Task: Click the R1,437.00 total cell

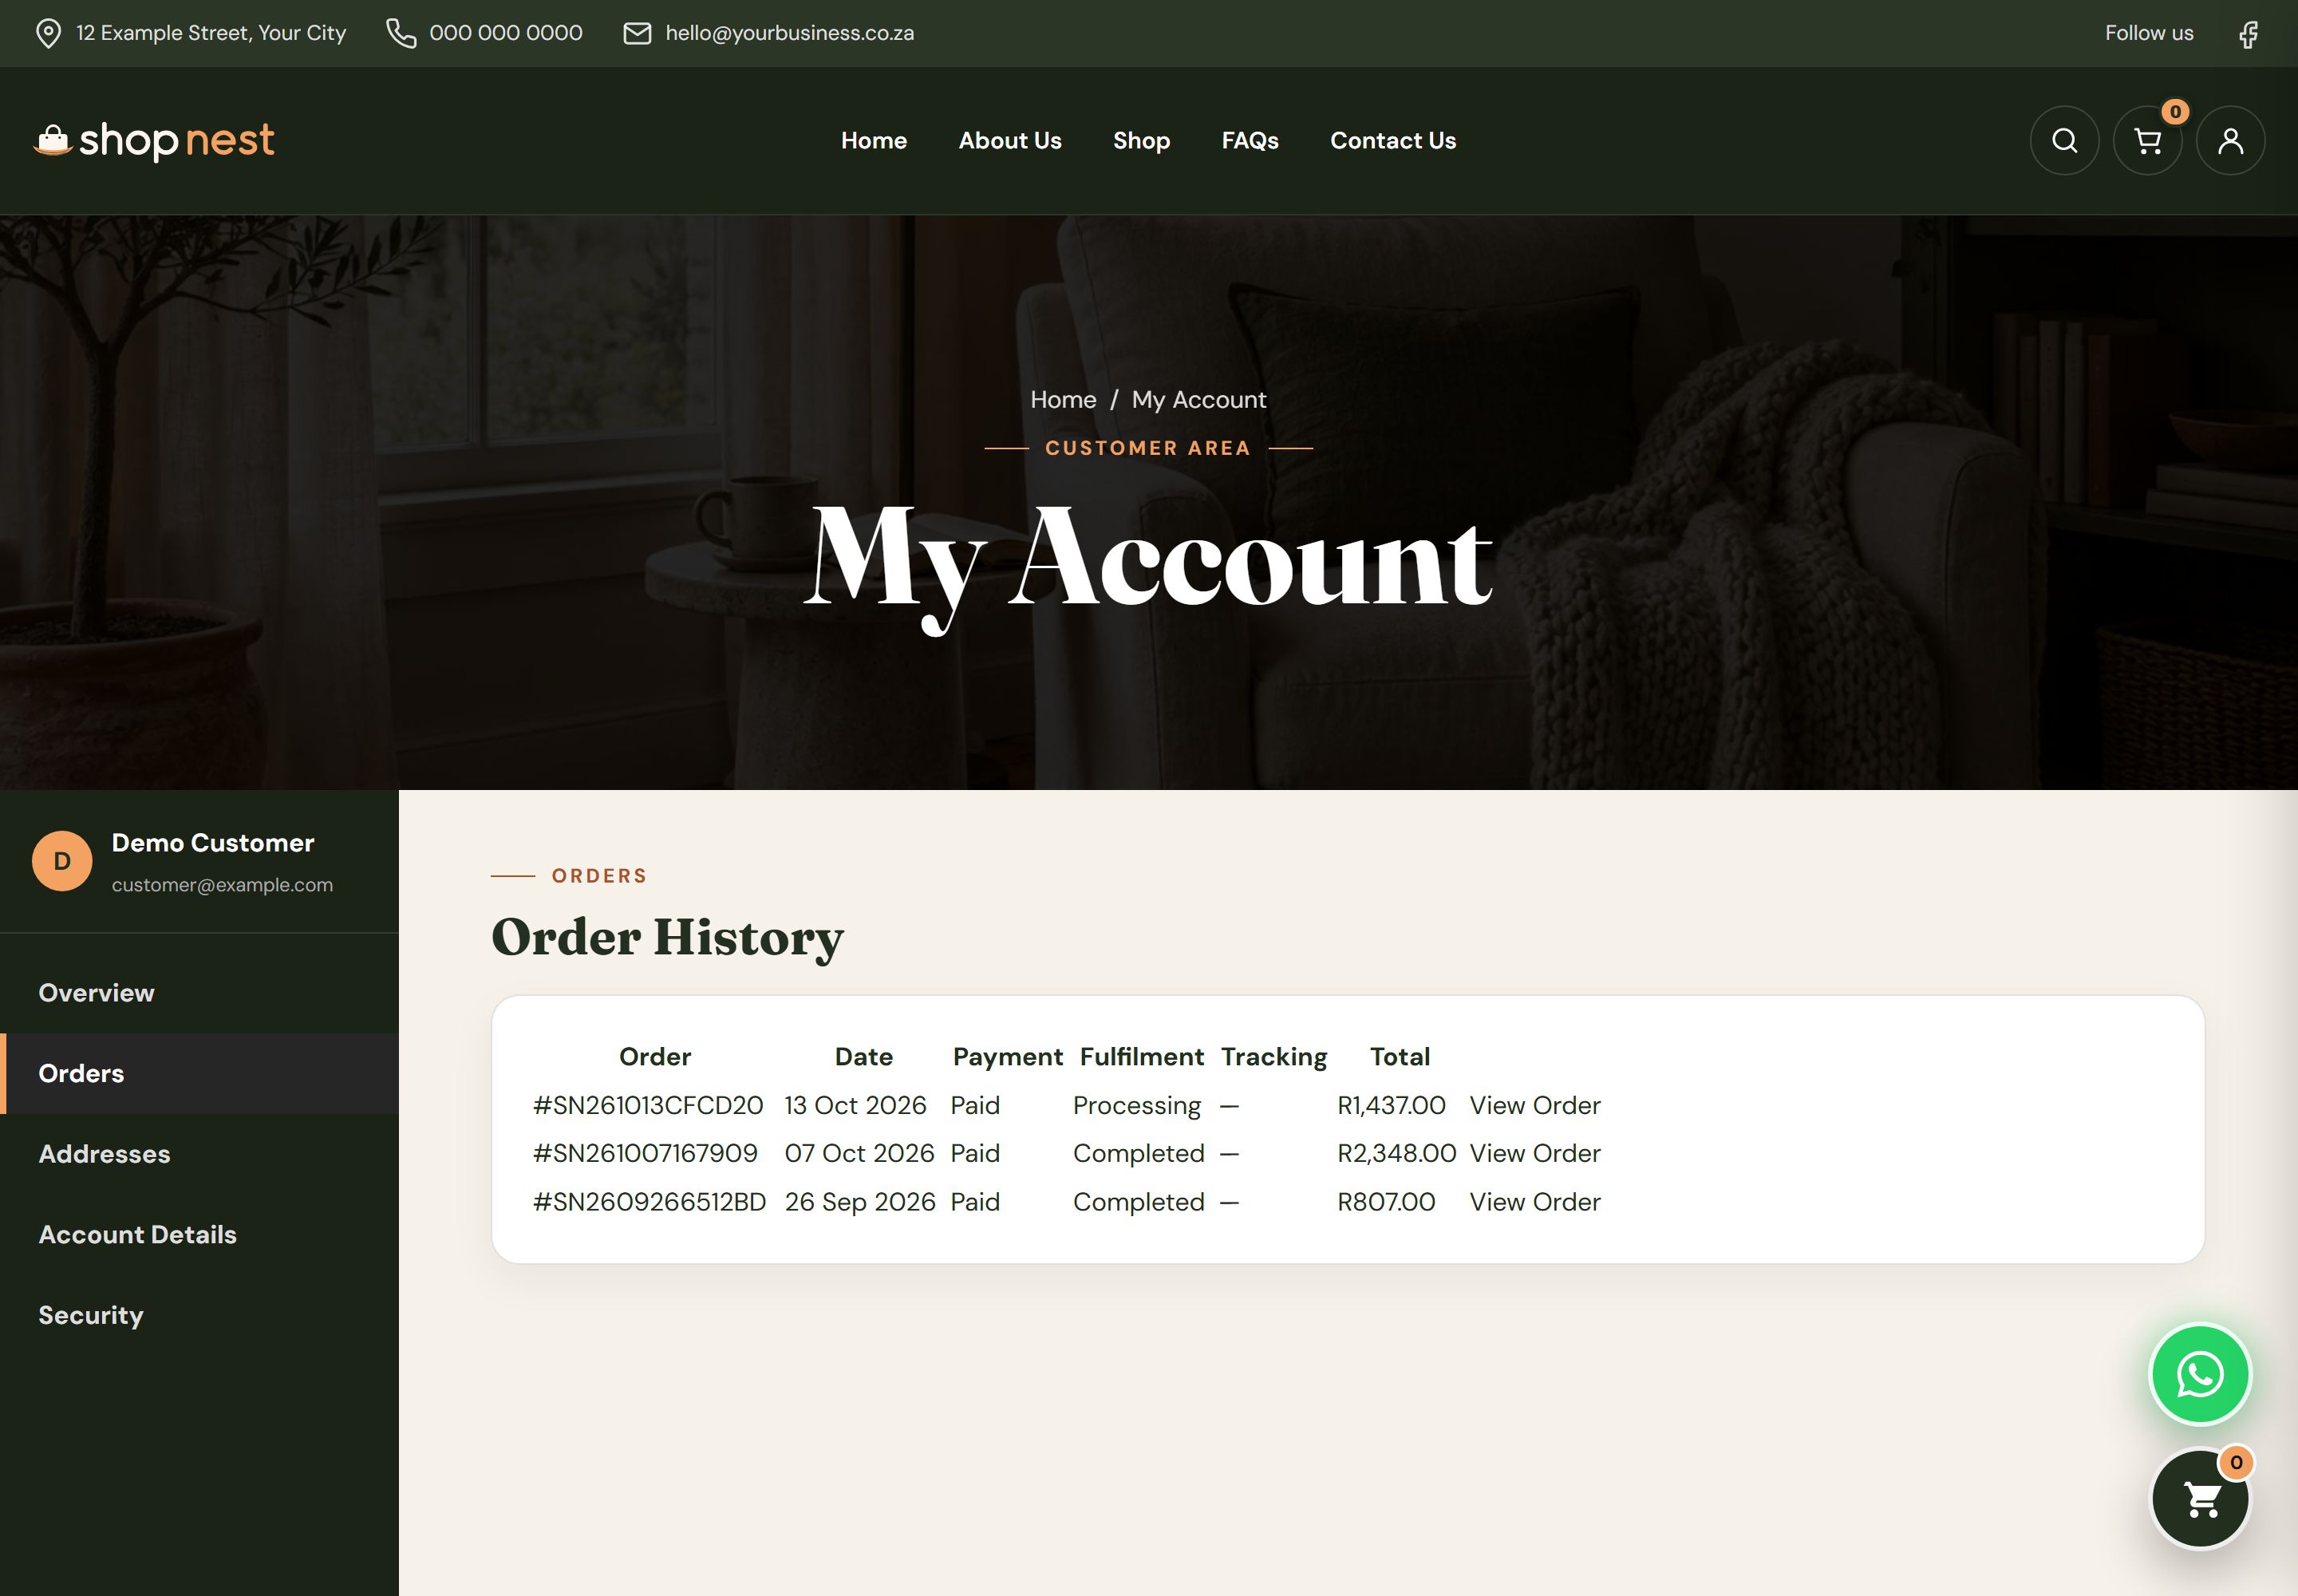Action: pos(1391,1106)
